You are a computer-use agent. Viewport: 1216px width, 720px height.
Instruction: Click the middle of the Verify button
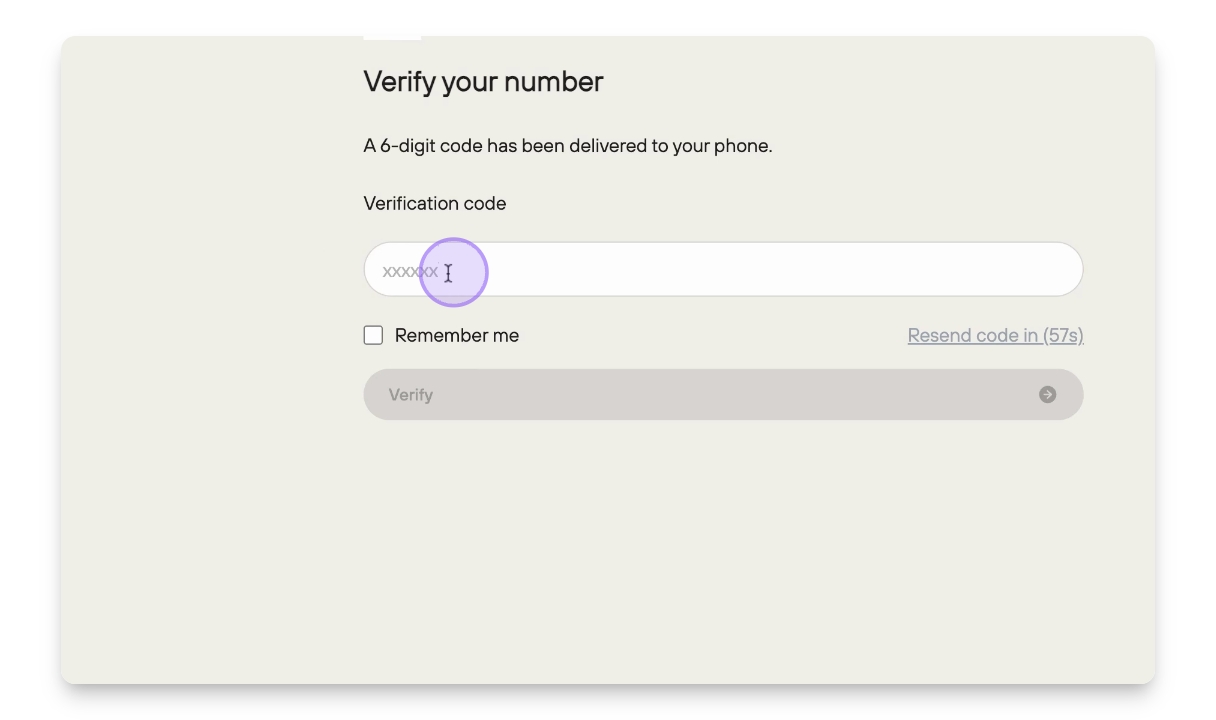tap(723, 395)
